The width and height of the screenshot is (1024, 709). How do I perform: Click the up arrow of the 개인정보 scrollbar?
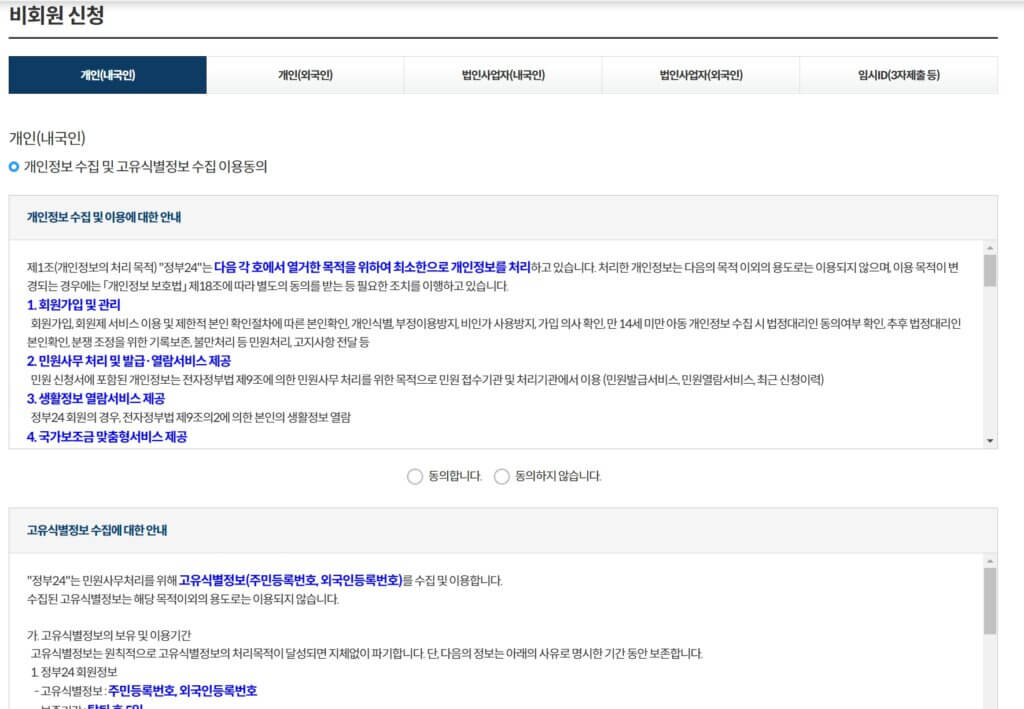[x=990, y=248]
